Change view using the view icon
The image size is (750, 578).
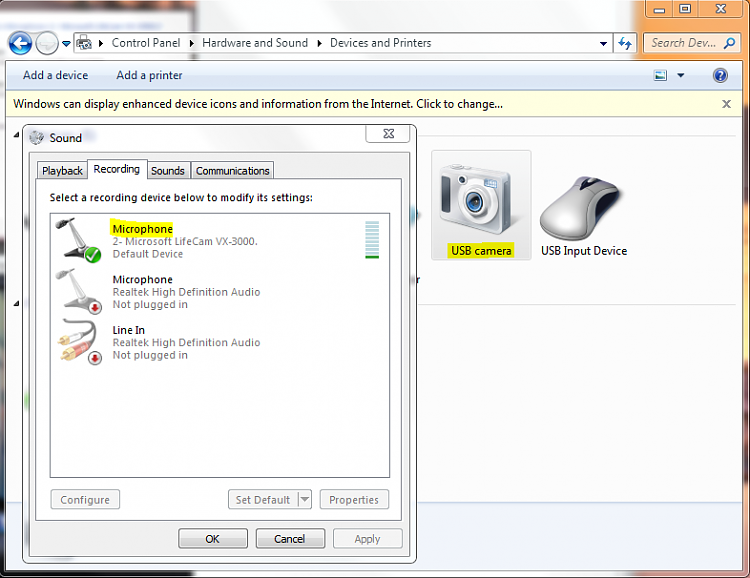pyautogui.click(x=661, y=75)
